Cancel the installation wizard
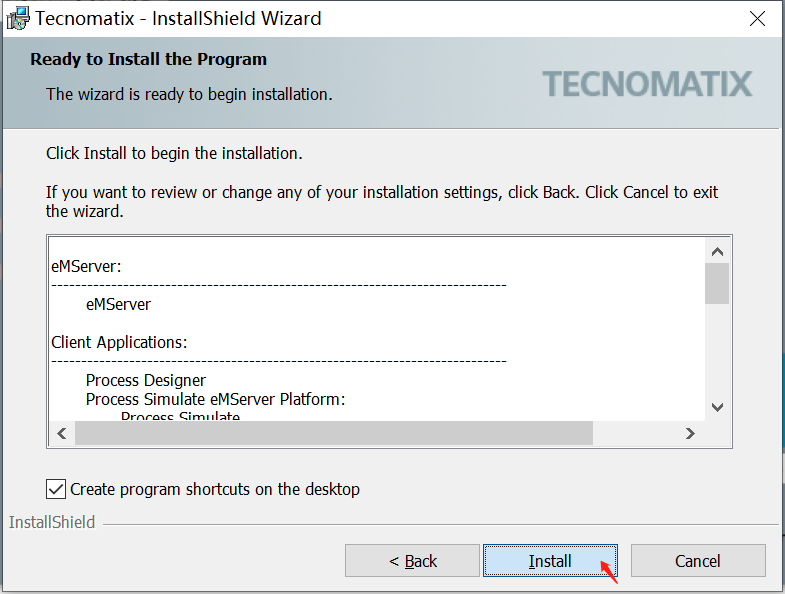This screenshot has height=594, width=785. [698, 560]
